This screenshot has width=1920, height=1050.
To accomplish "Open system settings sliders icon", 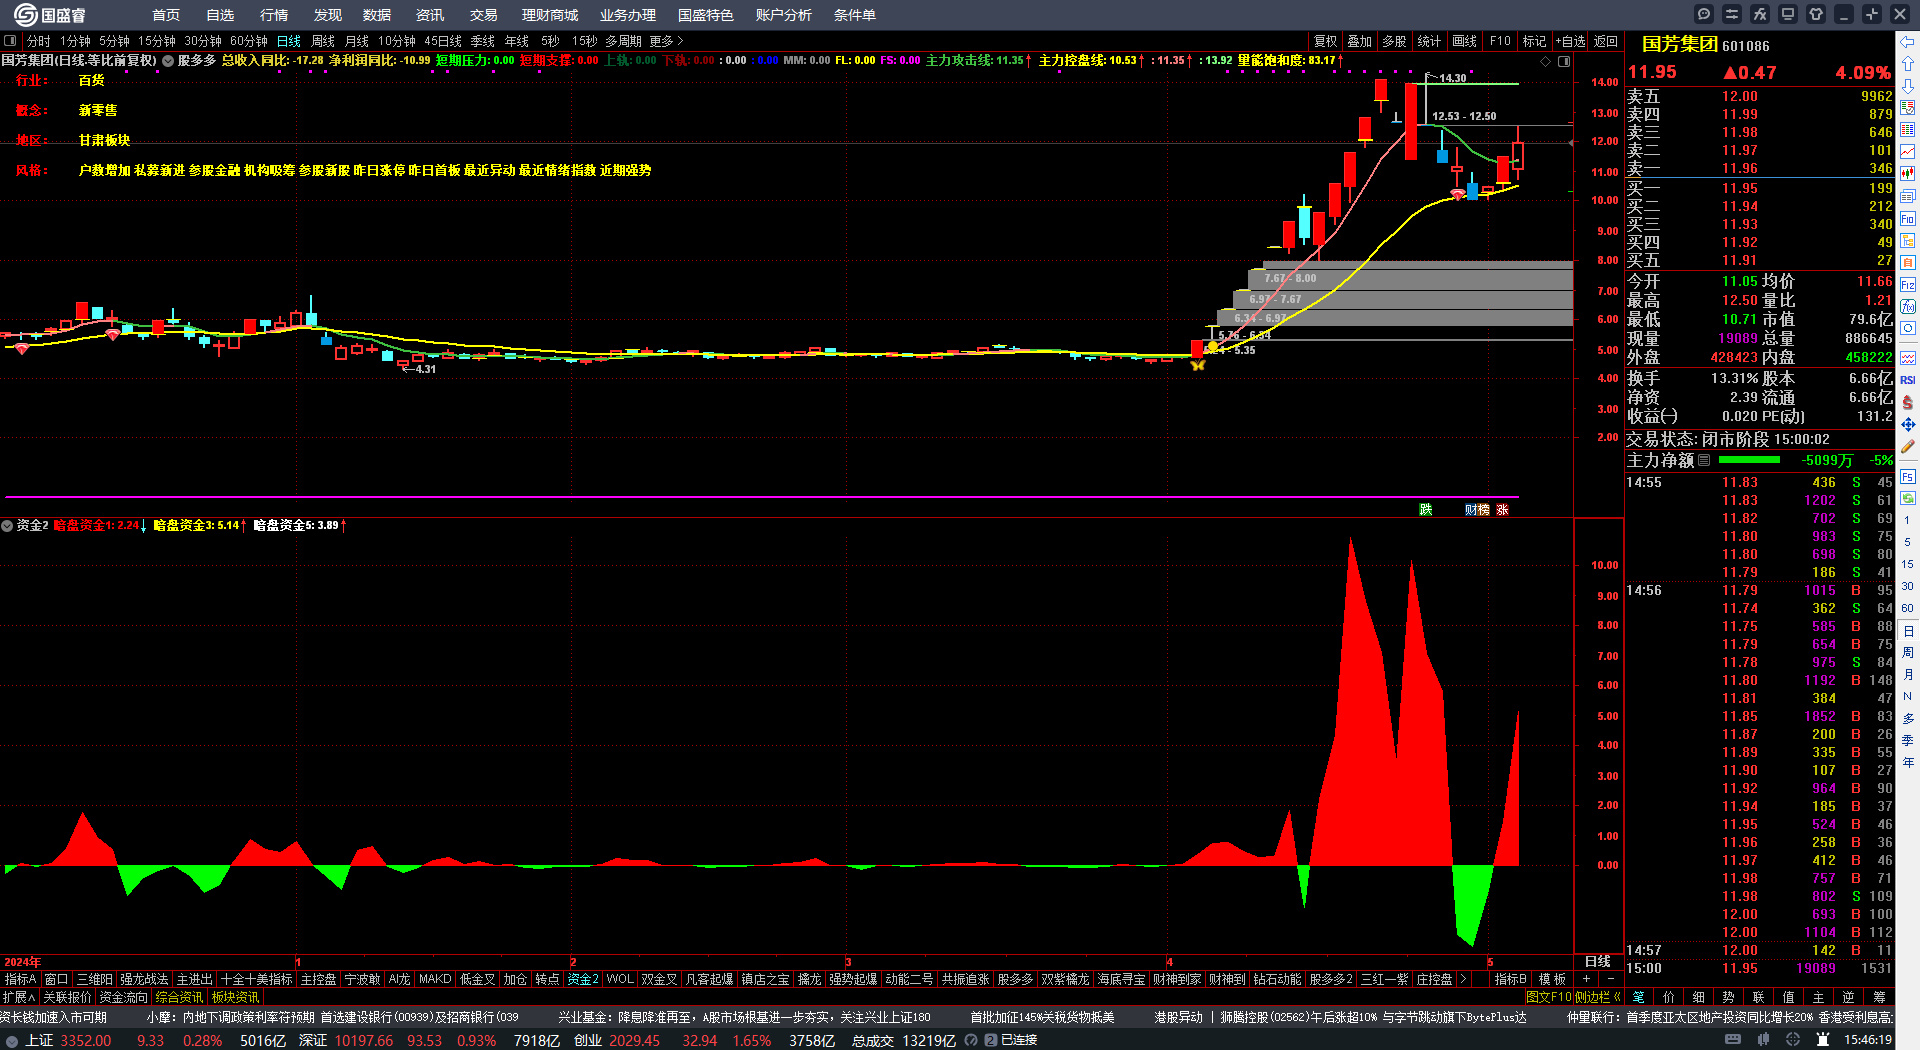I will 1732,14.
